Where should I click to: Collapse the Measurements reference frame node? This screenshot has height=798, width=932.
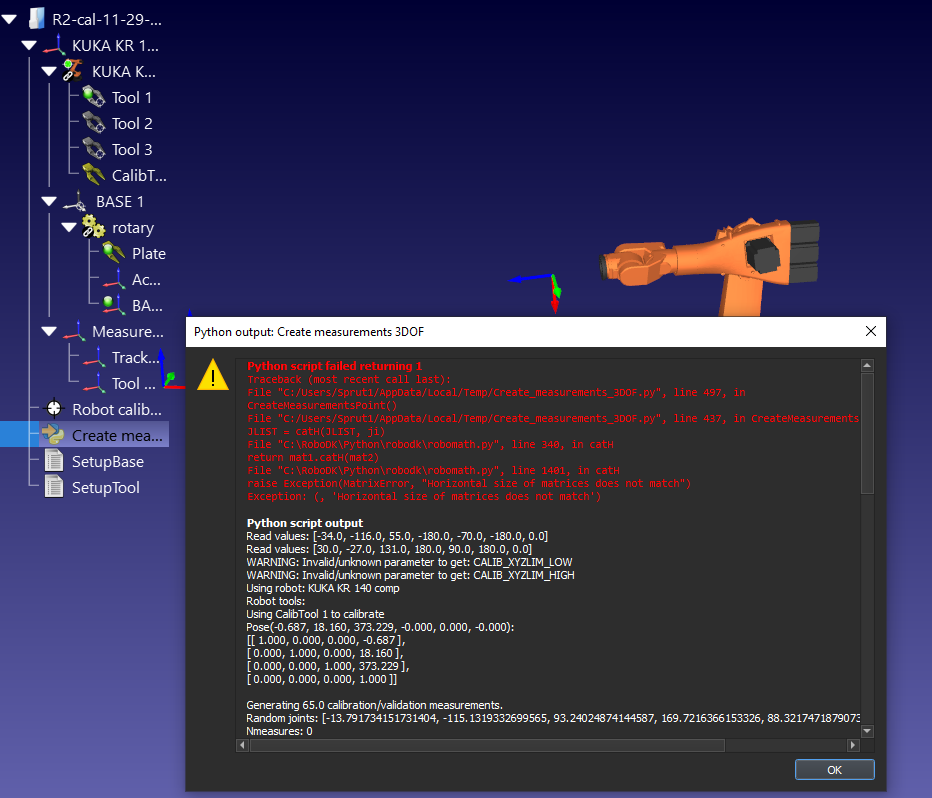49,331
